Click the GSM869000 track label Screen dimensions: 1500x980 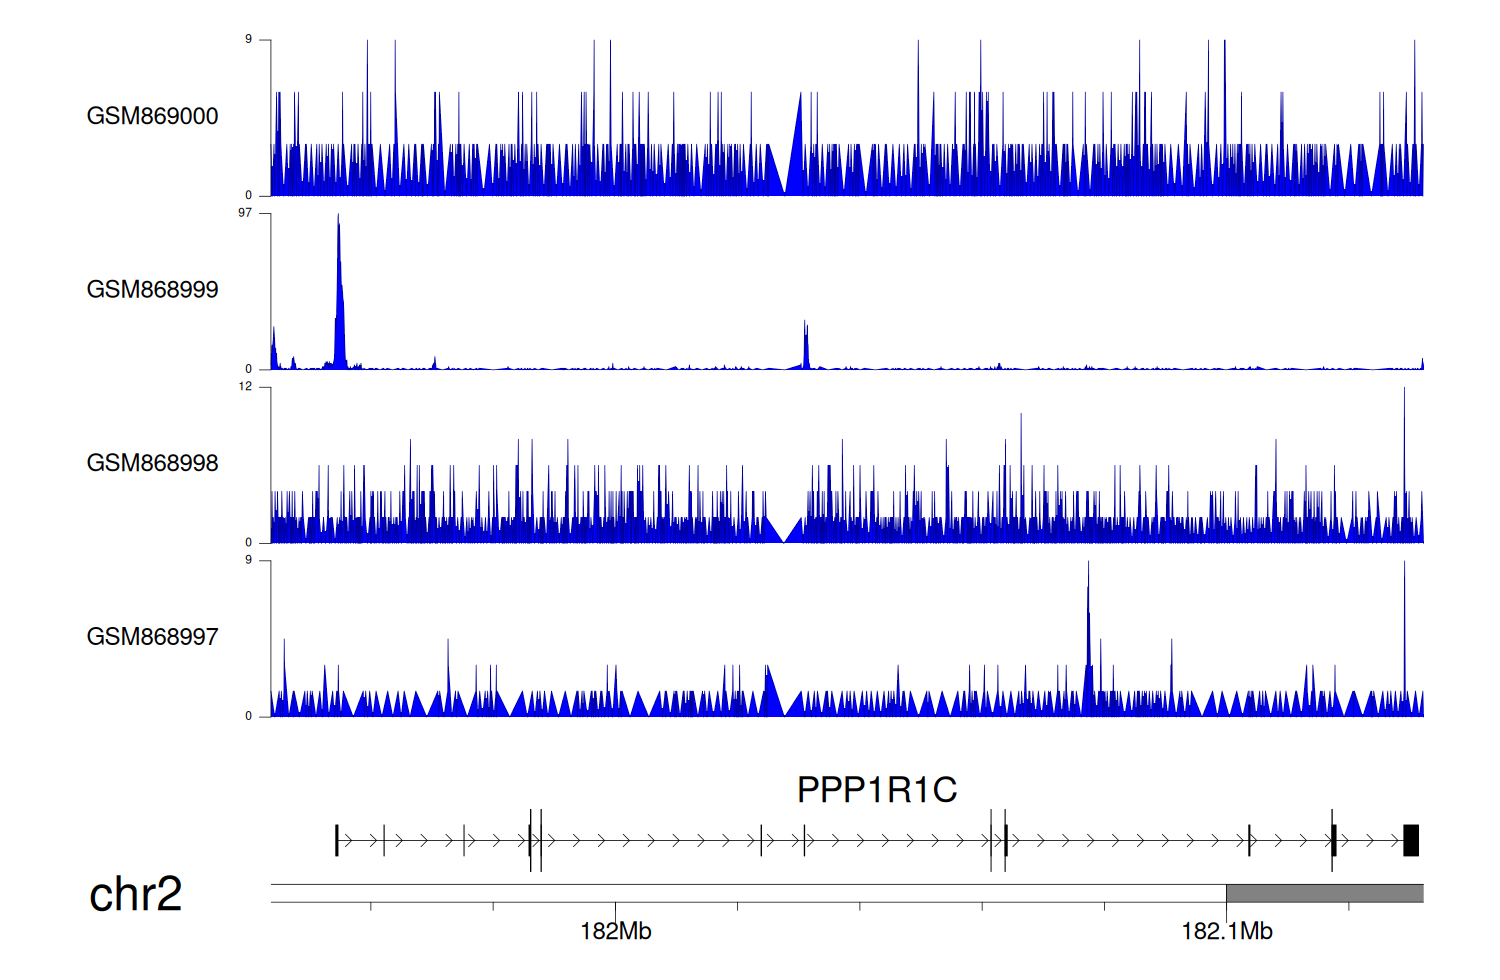coord(152,116)
